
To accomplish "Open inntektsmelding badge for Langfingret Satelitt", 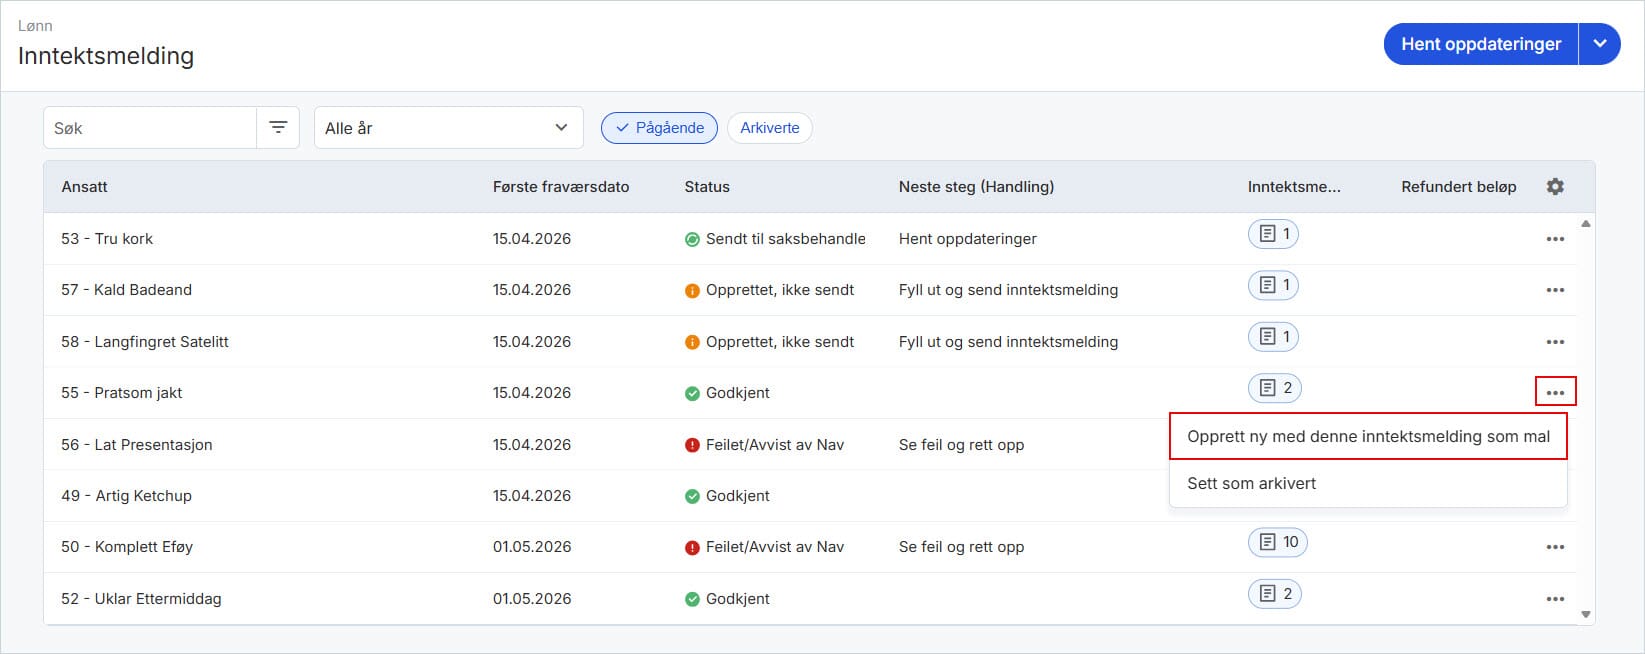I will tap(1273, 337).
